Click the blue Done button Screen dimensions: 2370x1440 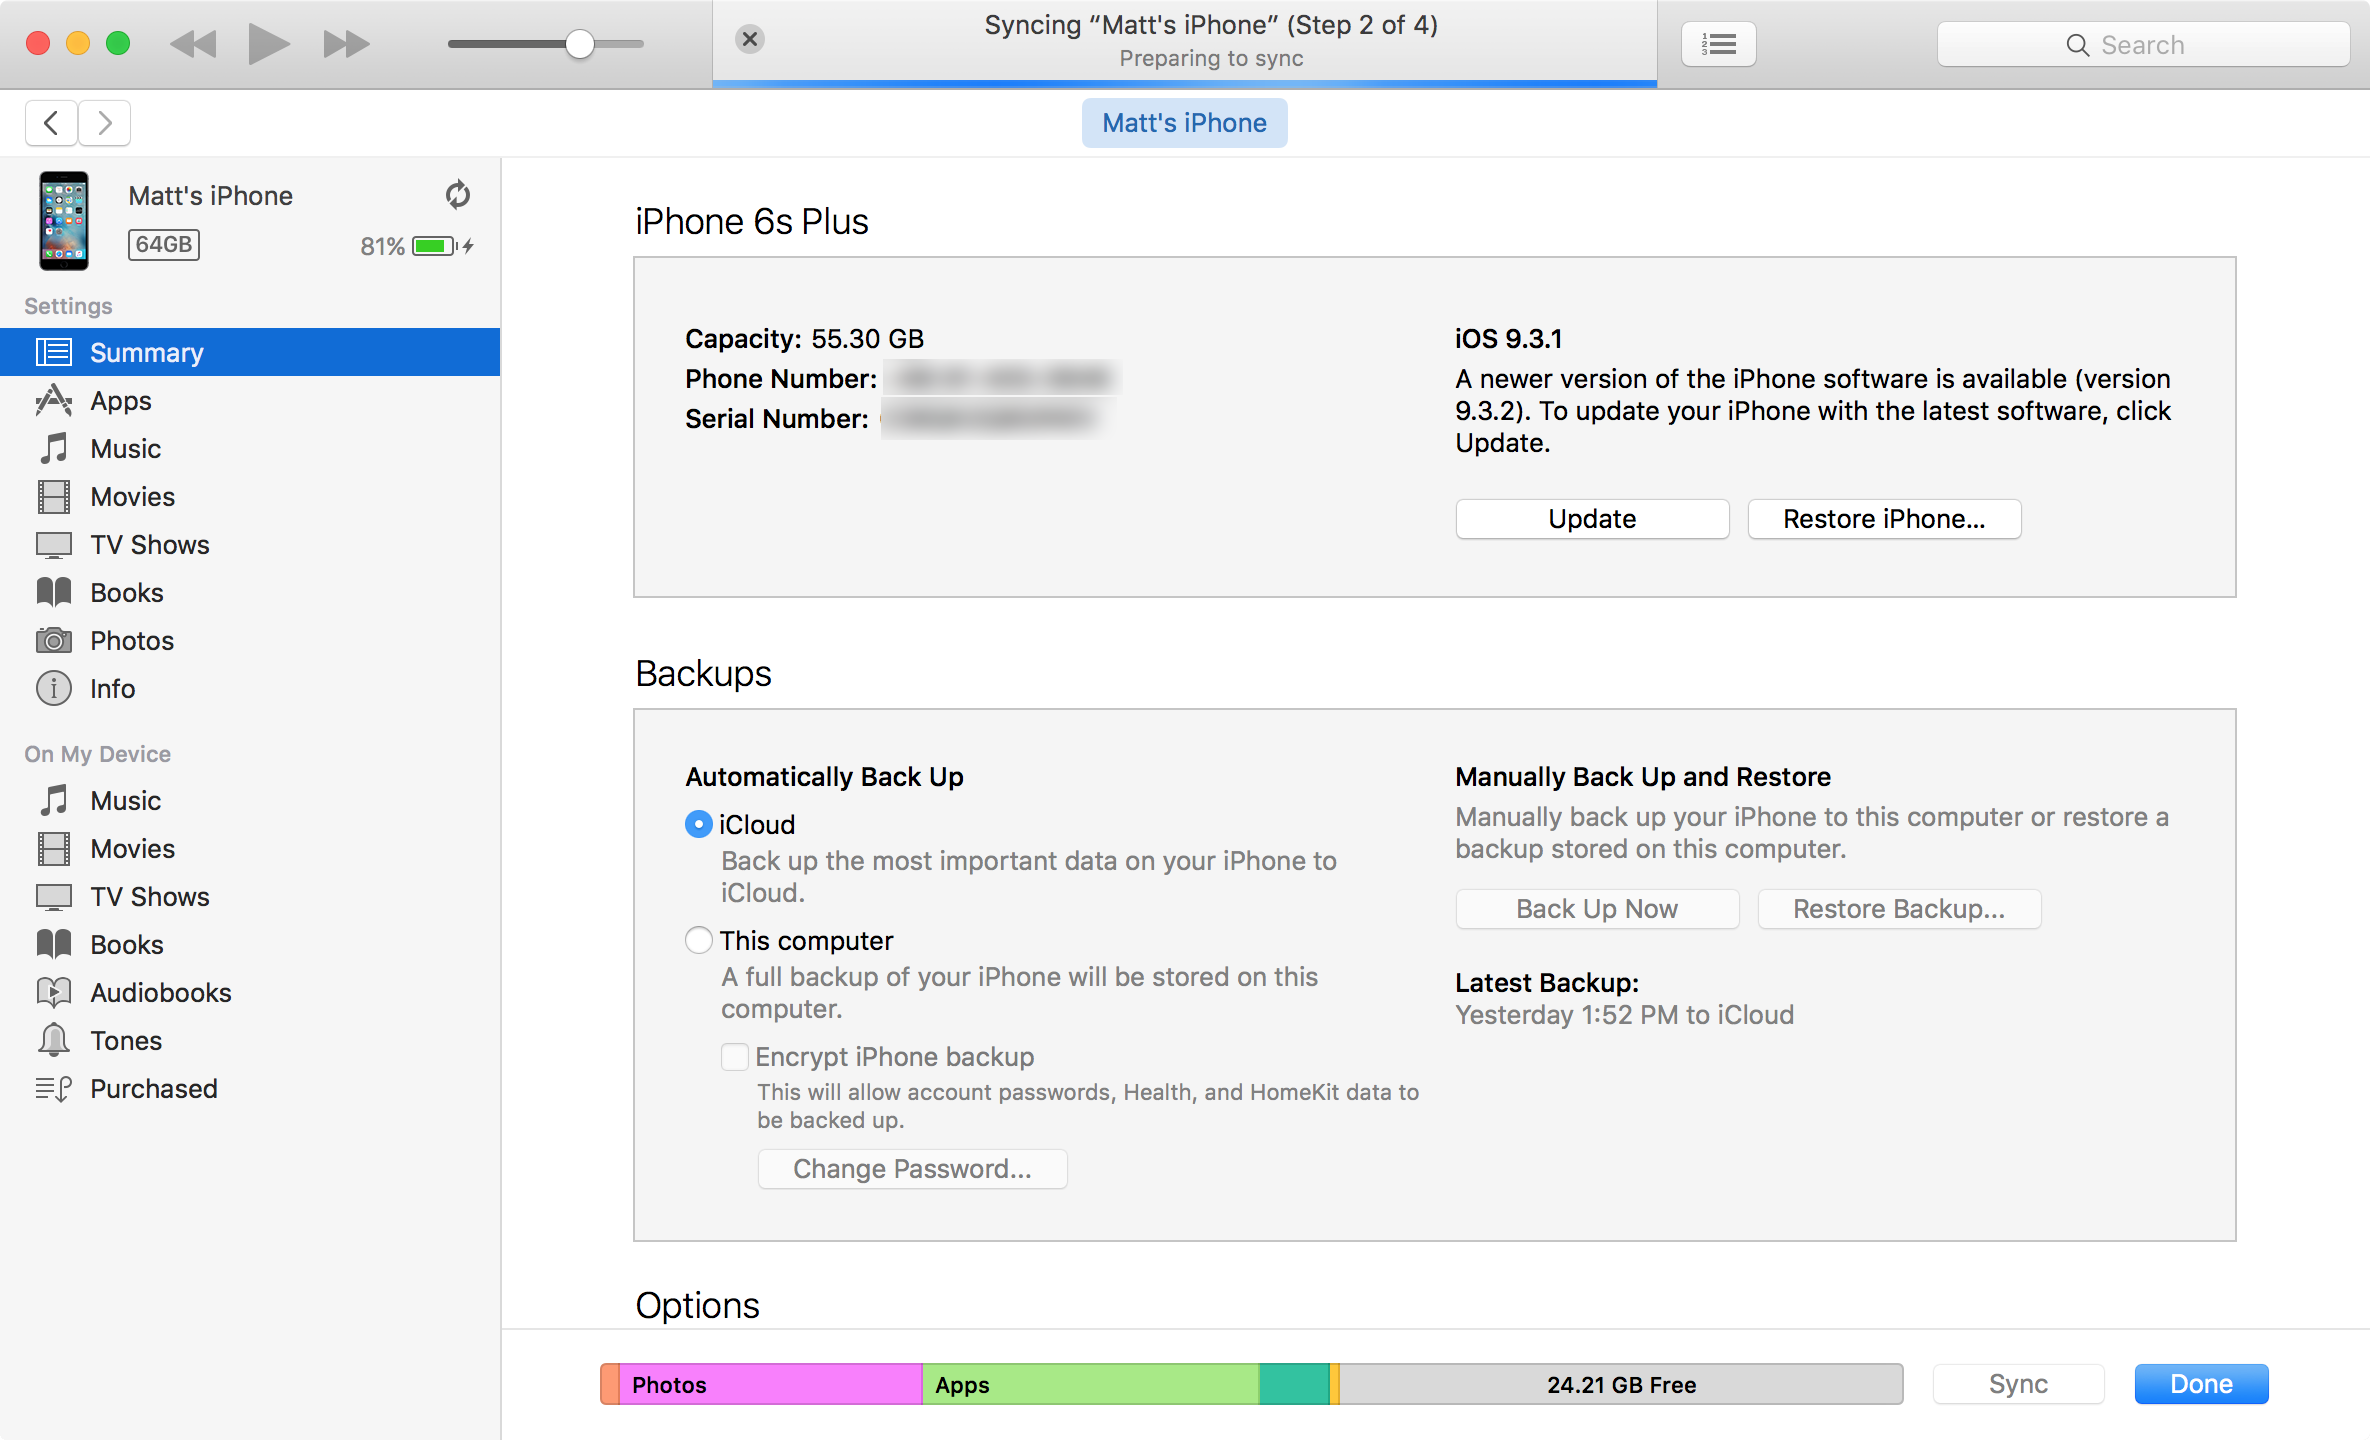(x=2200, y=1384)
